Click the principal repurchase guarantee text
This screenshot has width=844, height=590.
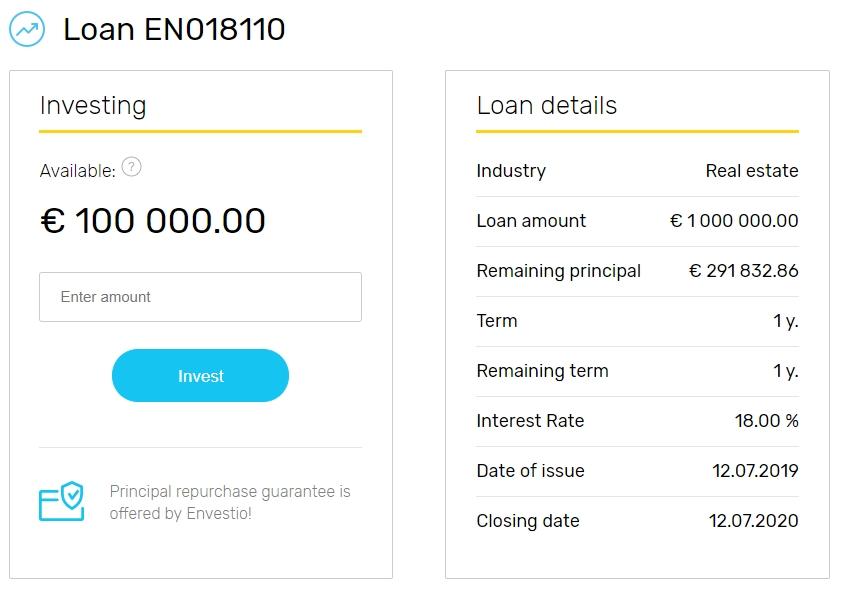[x=230, y=502]
